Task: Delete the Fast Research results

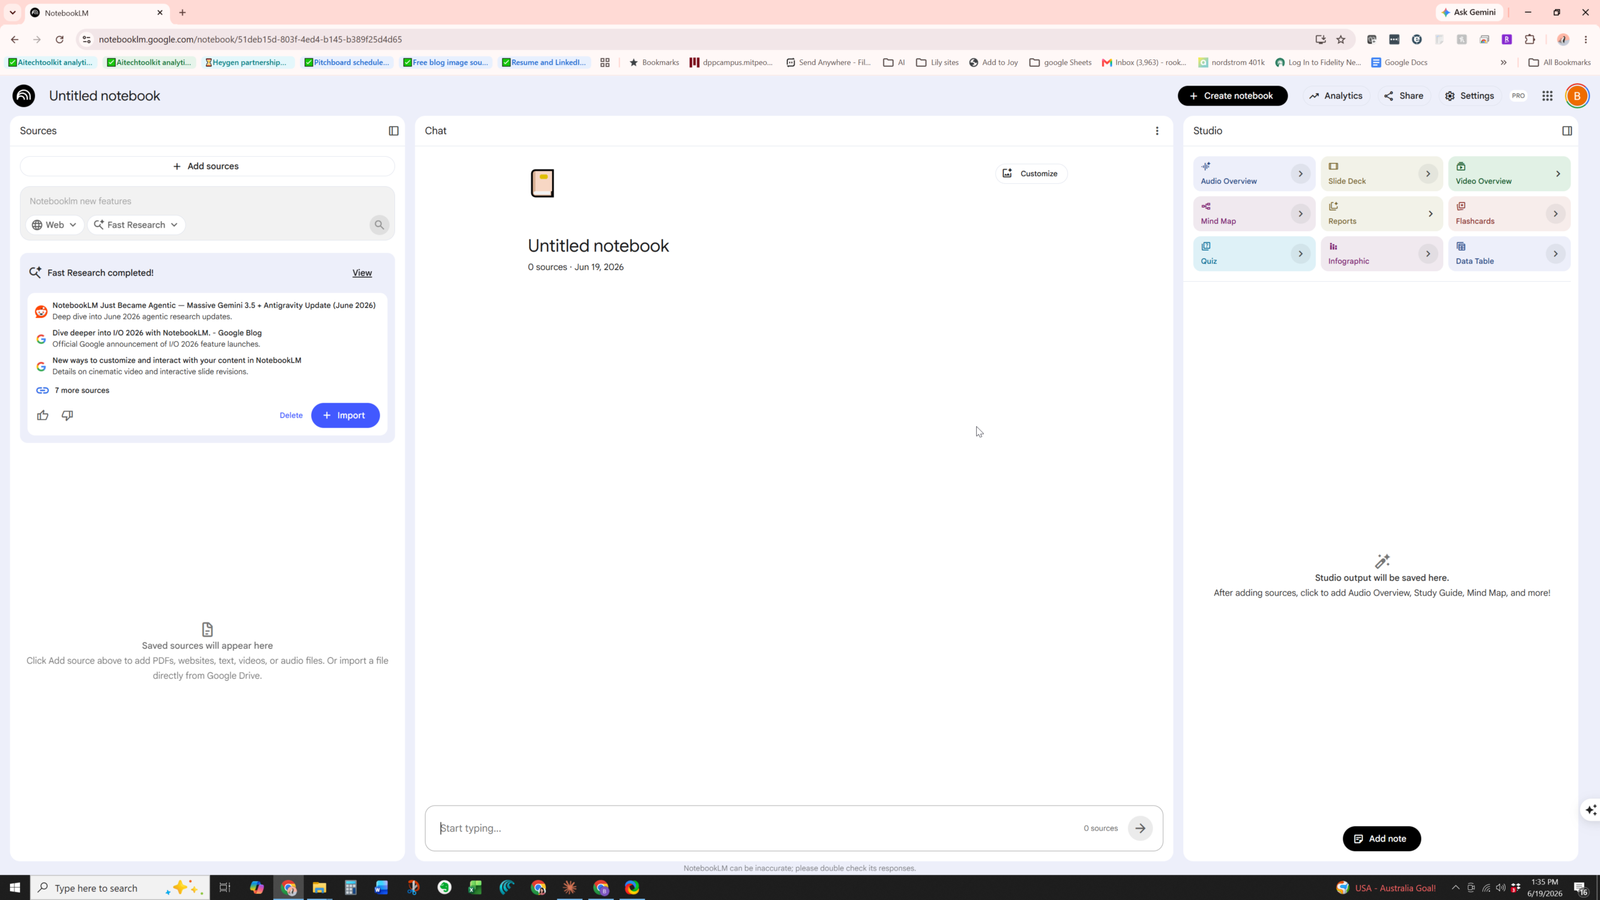Action: tap(291, 415)
